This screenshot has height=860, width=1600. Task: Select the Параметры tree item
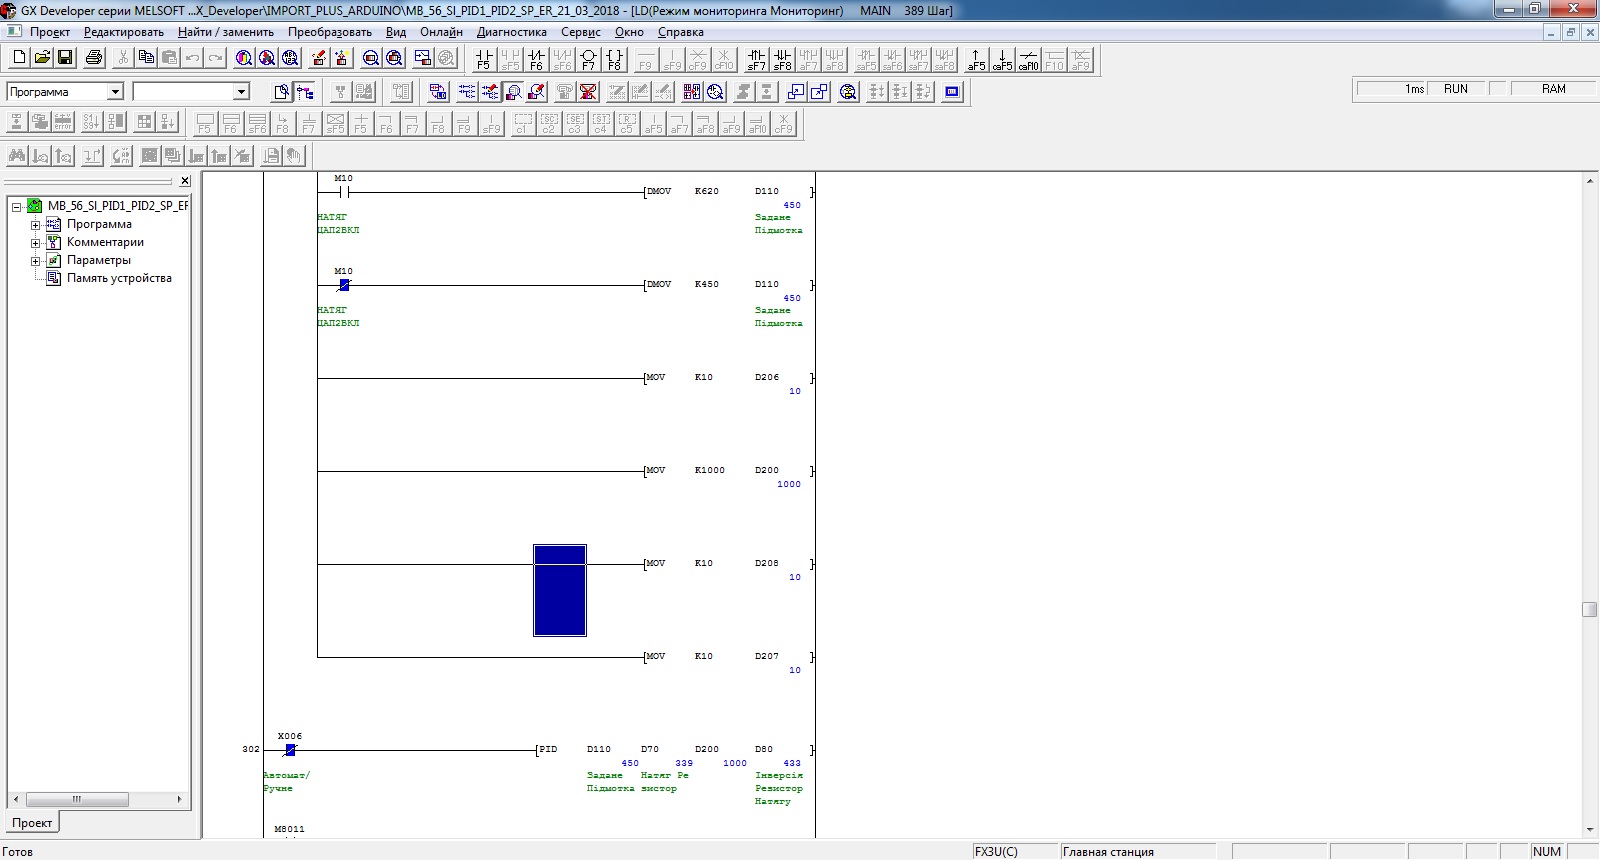98,260
